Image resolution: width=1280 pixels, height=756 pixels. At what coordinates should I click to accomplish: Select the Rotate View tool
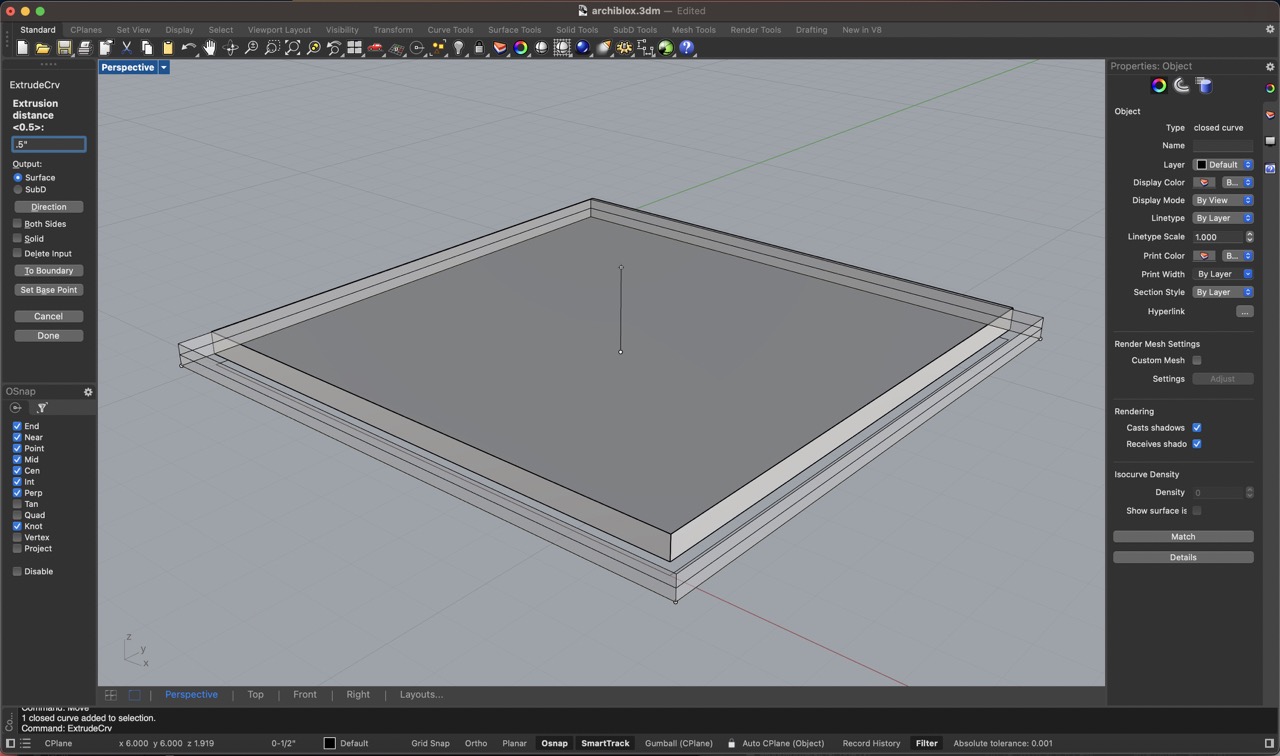point(230,48)
